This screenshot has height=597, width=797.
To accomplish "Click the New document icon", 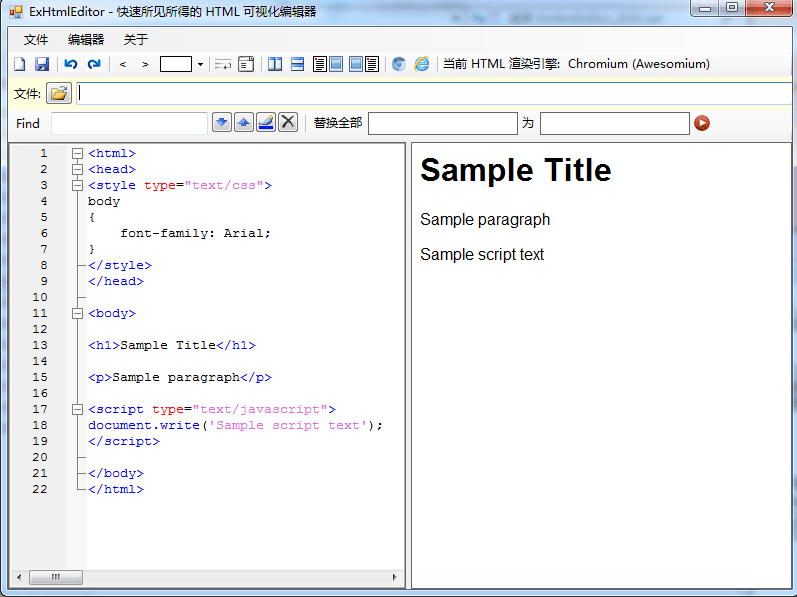I will (19, 64).
